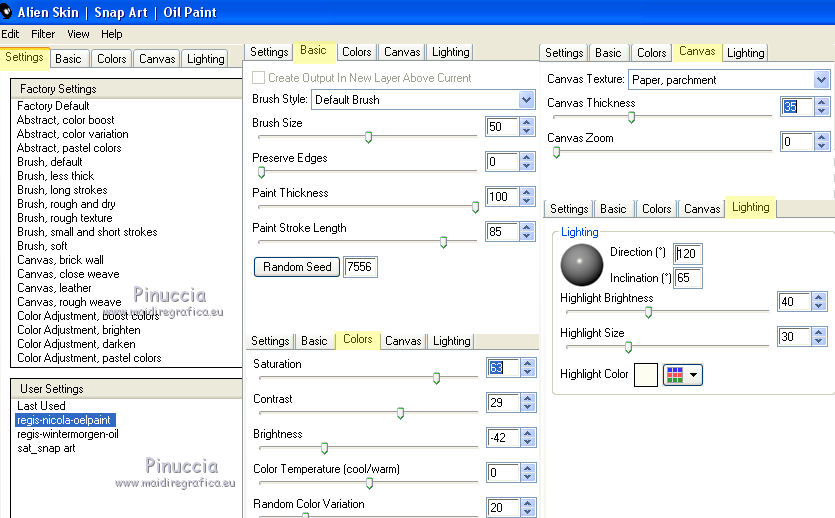Open the Canvas Texture dropdown
The height and width of the screenshot is (518, 835).
coord(821,80)
